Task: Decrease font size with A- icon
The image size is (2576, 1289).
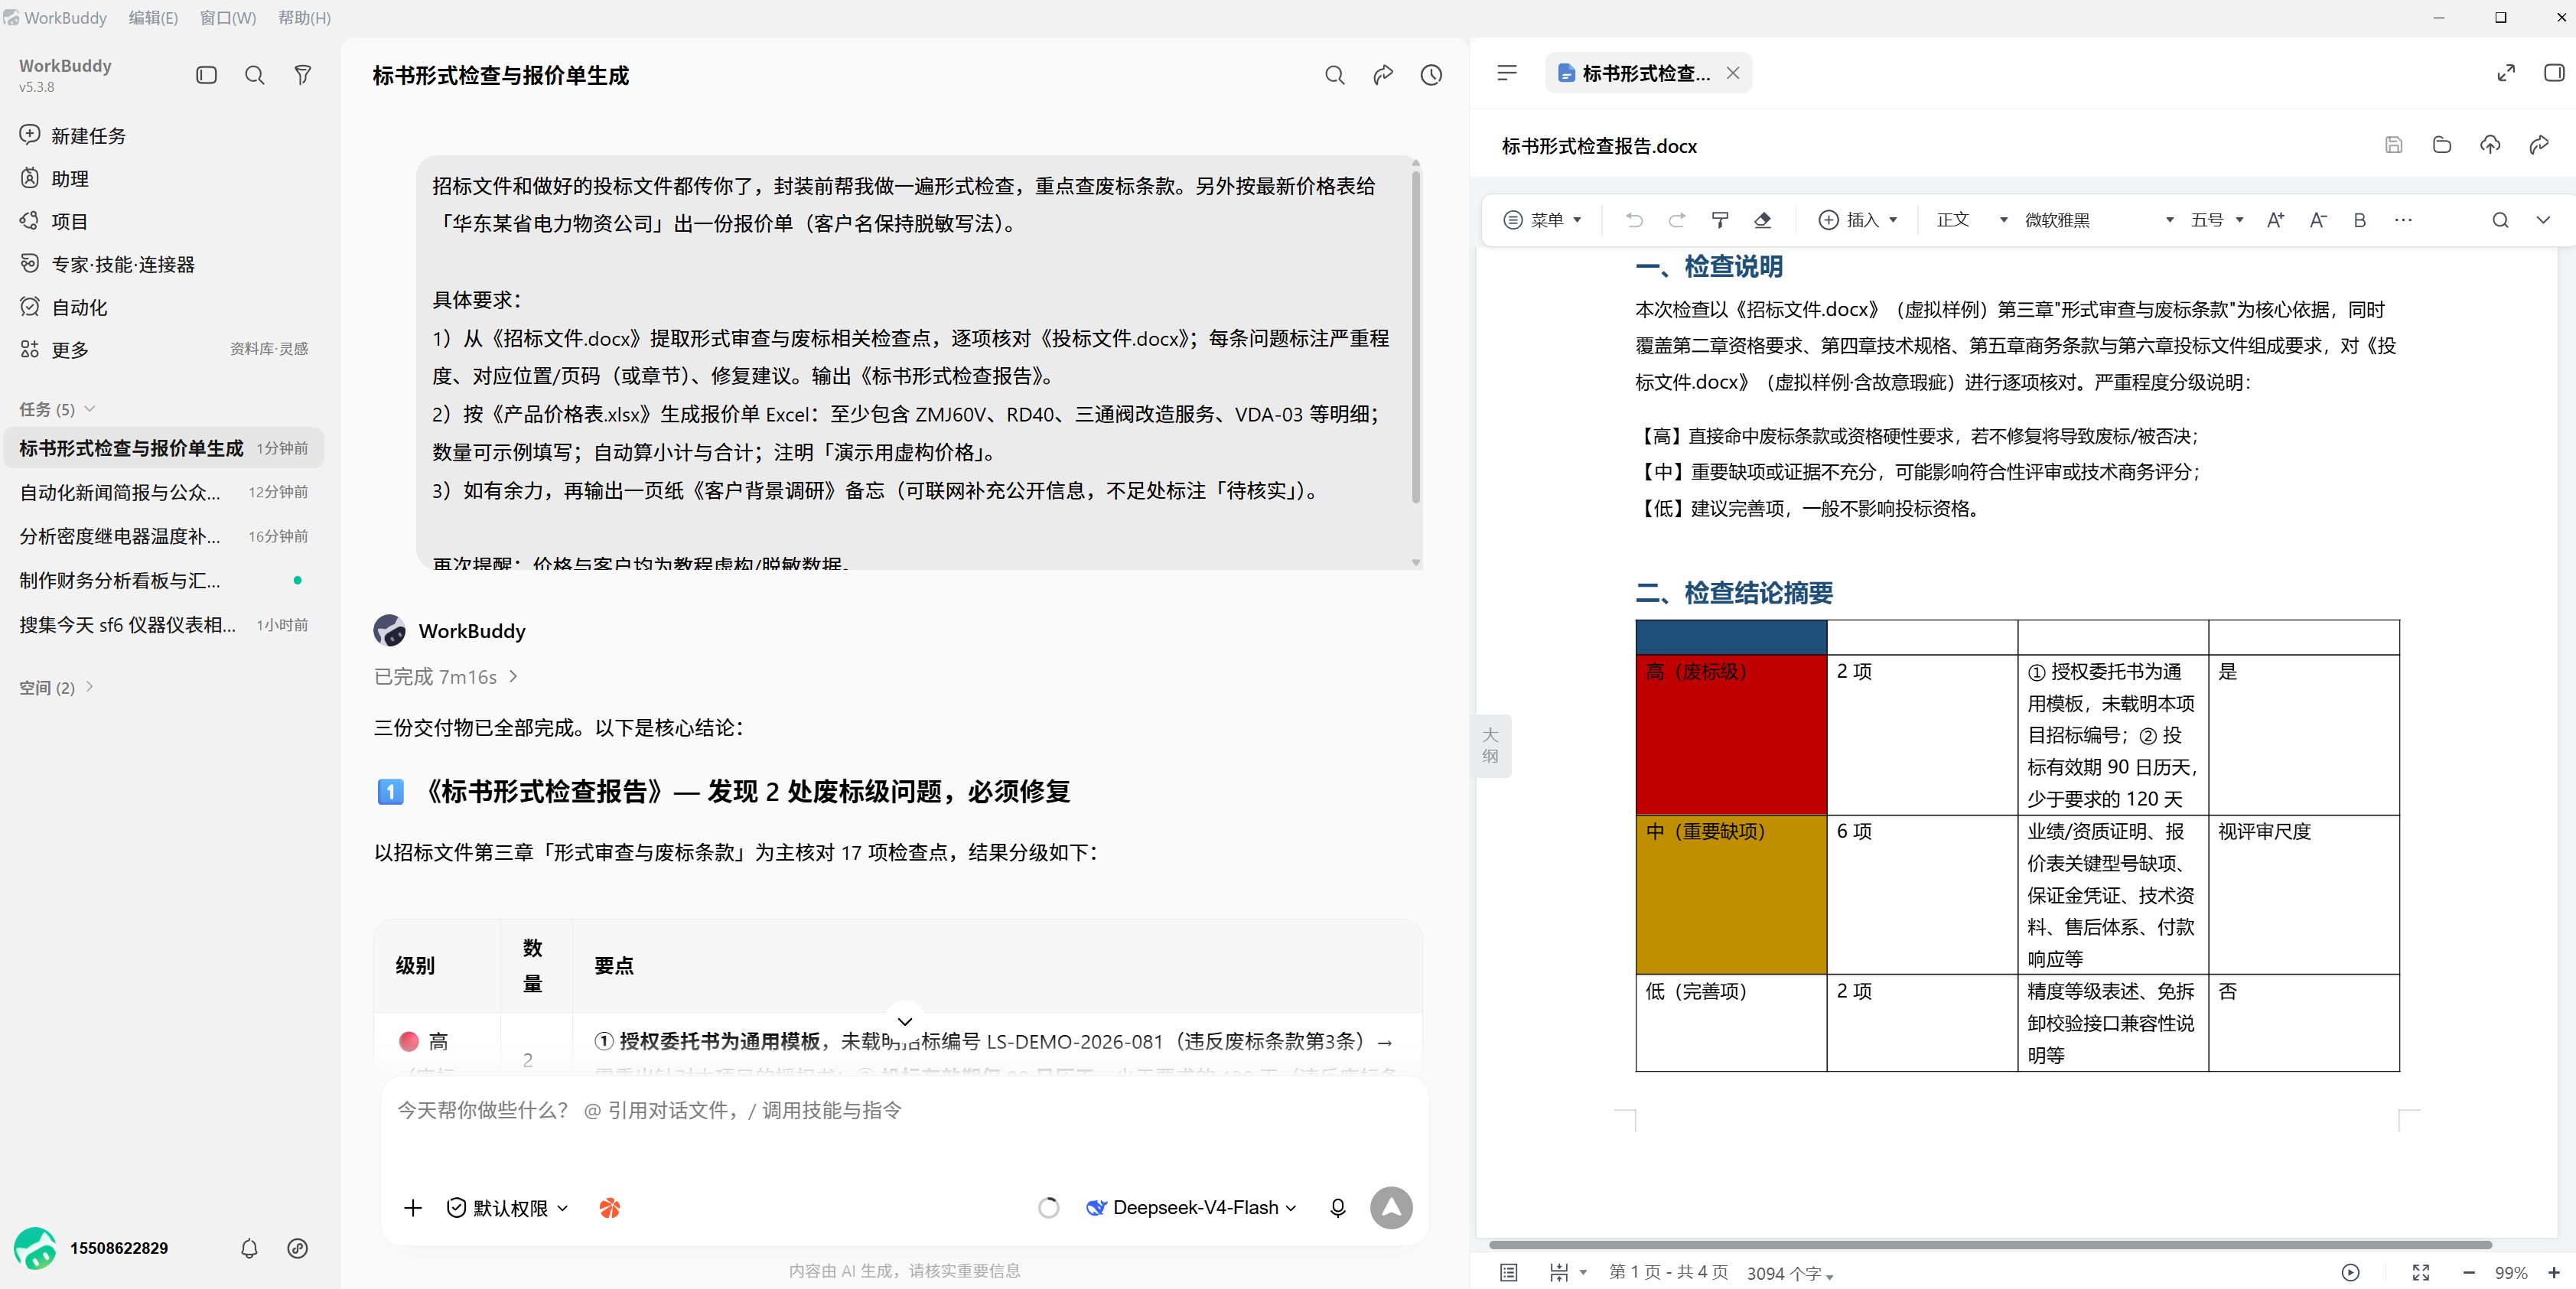Action: [2318, 220]
